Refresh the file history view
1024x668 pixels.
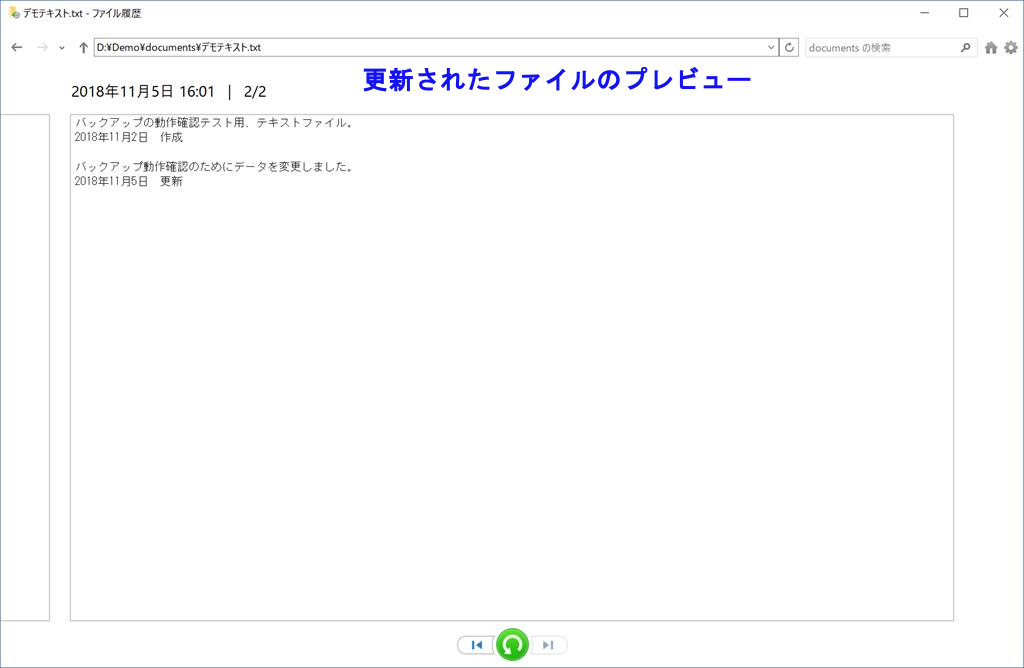pyautogui.click(x=789, y=47)
